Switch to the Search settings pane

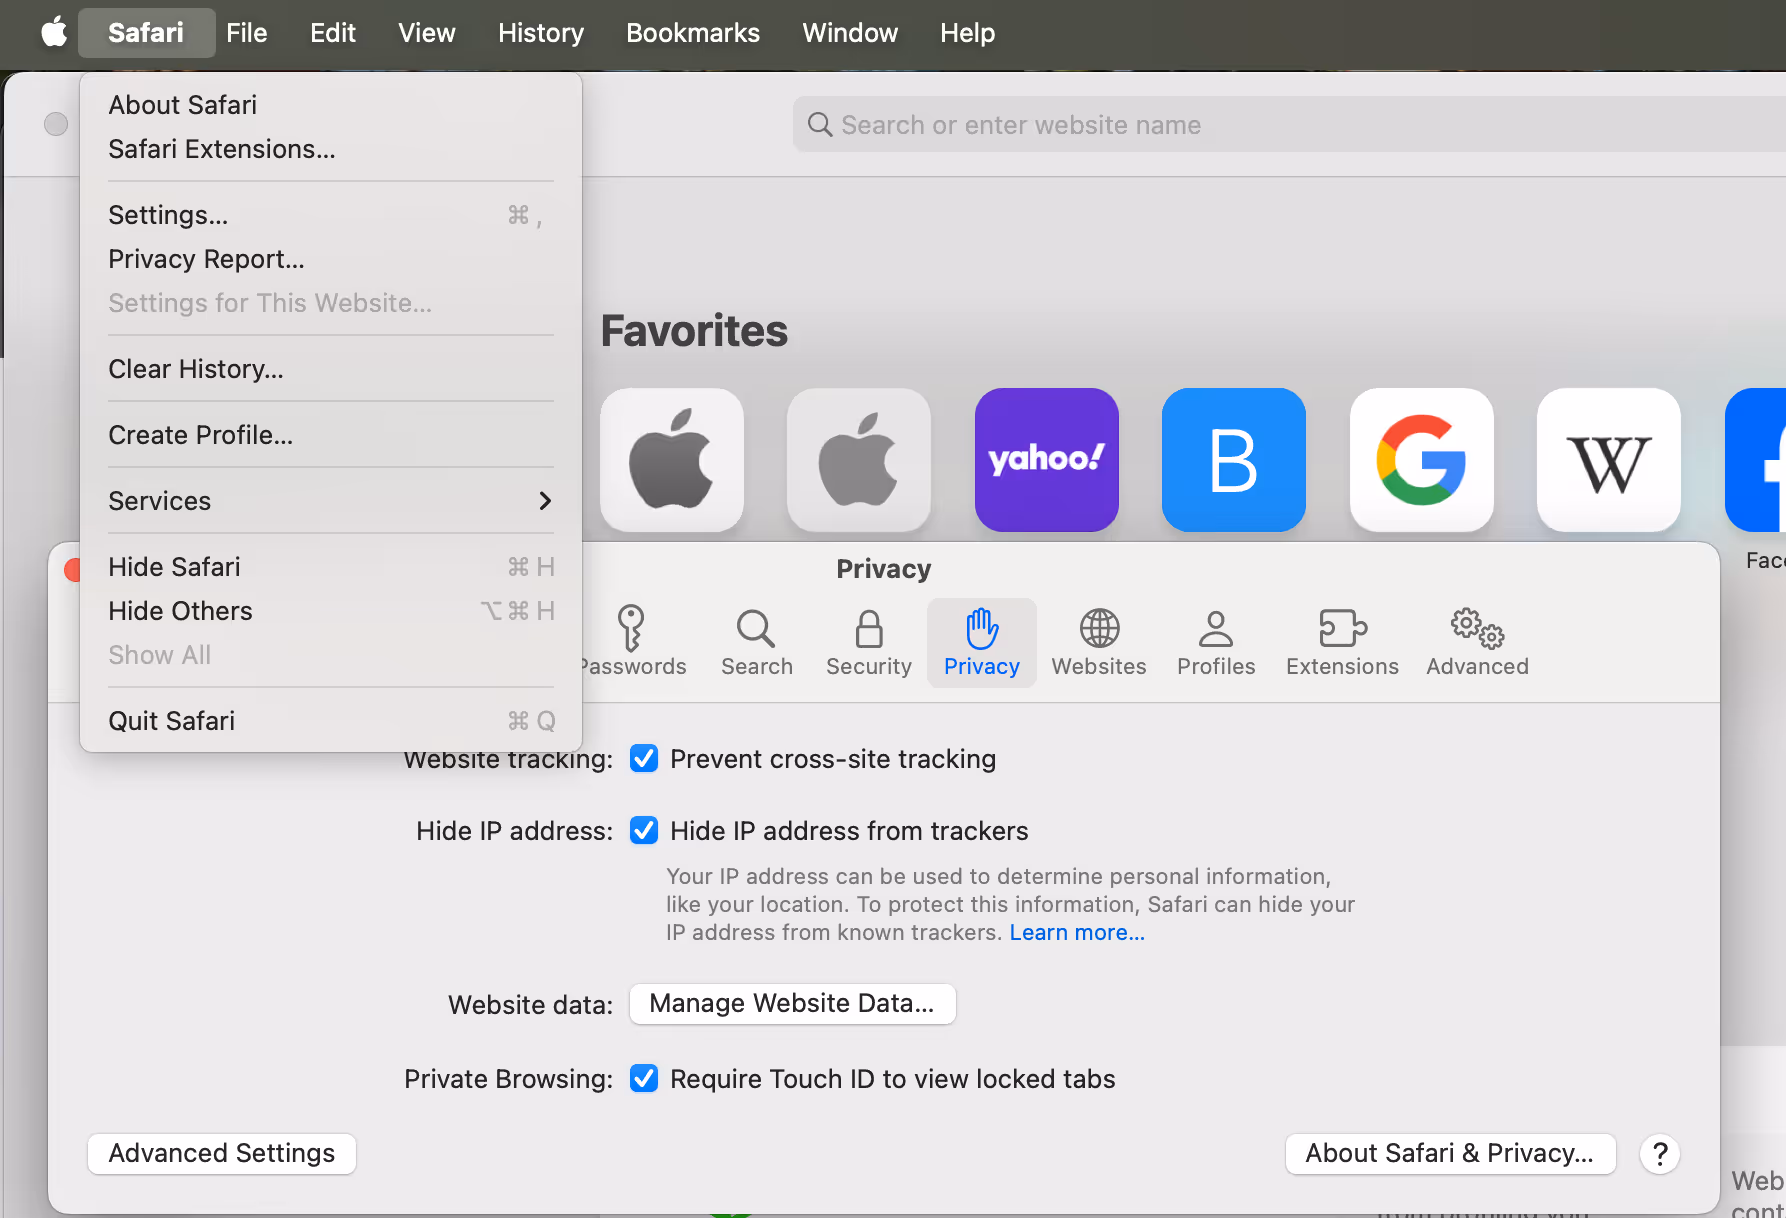click(756, 642)
